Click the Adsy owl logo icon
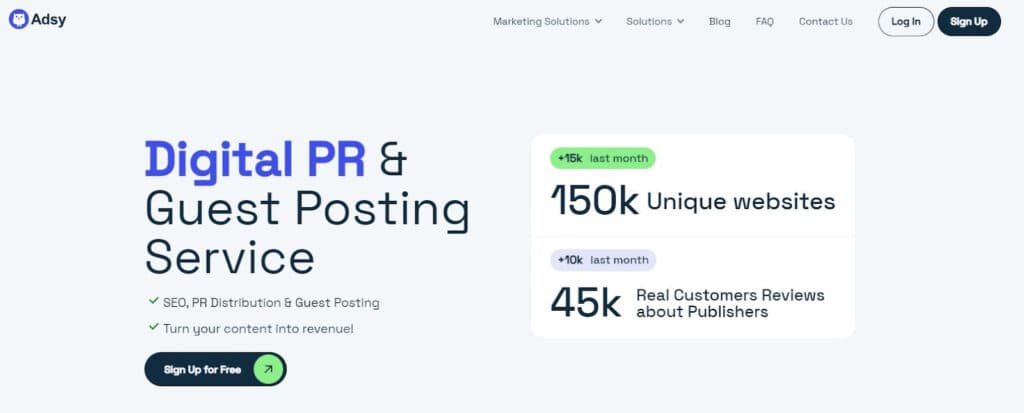1024x413 pixels. [x=18, y=19]
